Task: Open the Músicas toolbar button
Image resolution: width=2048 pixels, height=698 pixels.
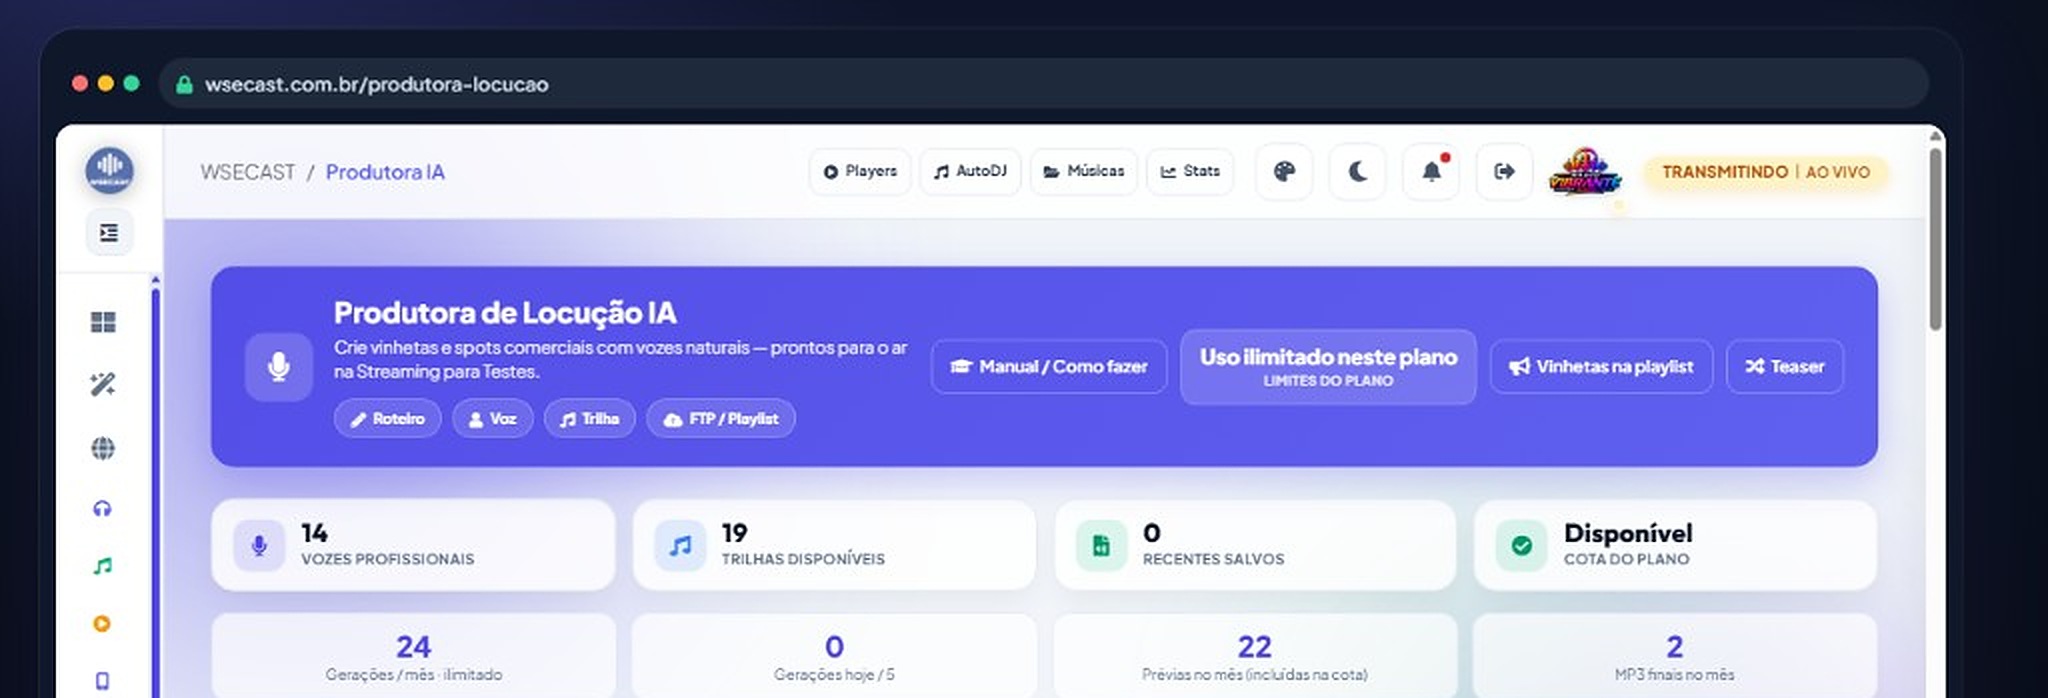Action: (x=1084, y=172)
